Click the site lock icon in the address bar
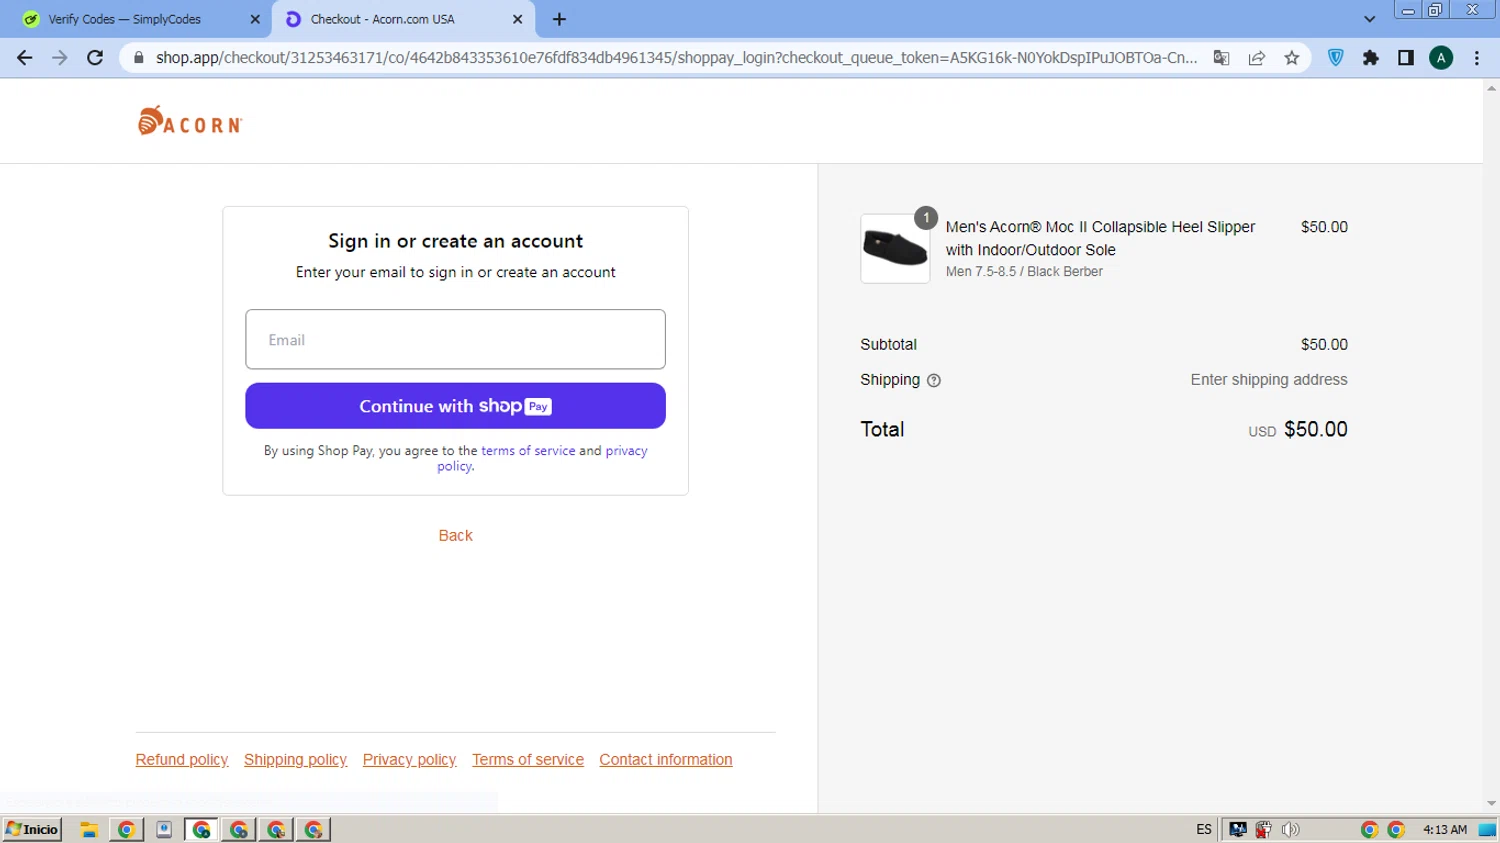The width and height of the screenshot is (1500, 843). pyautogui.click(x=138, y=58)
